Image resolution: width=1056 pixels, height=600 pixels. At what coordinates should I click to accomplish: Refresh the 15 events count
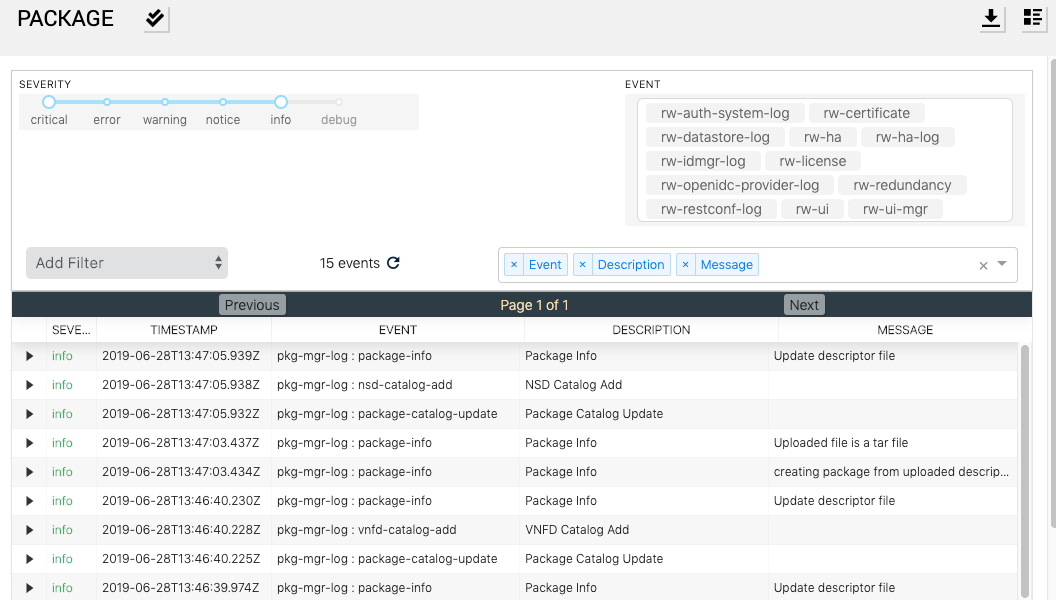click(393, 263)
